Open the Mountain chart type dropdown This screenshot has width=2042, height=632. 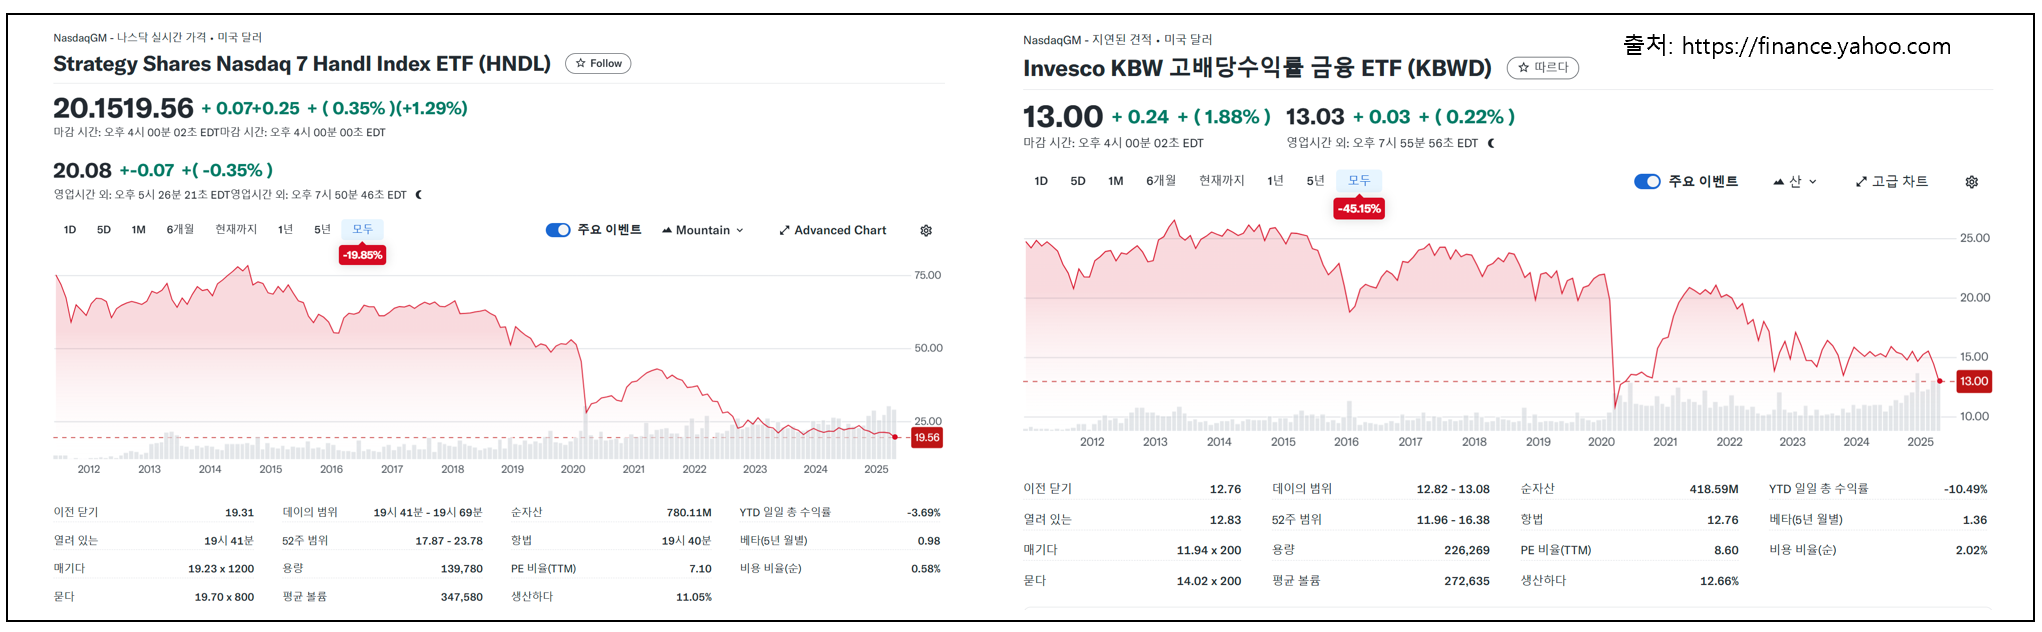703,230
